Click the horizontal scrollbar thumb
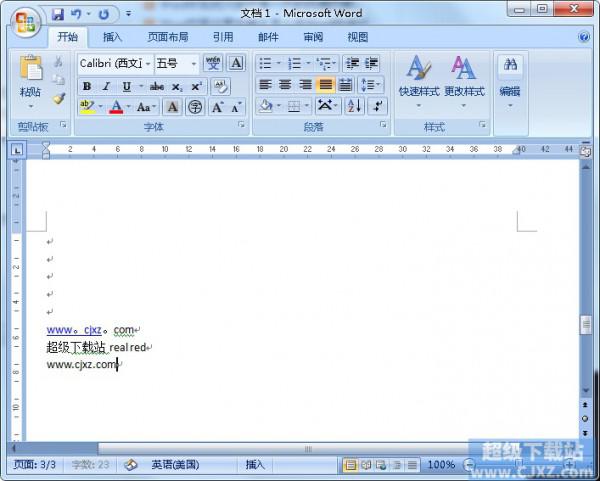The width and height of the screenshot is (600, 481). [308, 449]
